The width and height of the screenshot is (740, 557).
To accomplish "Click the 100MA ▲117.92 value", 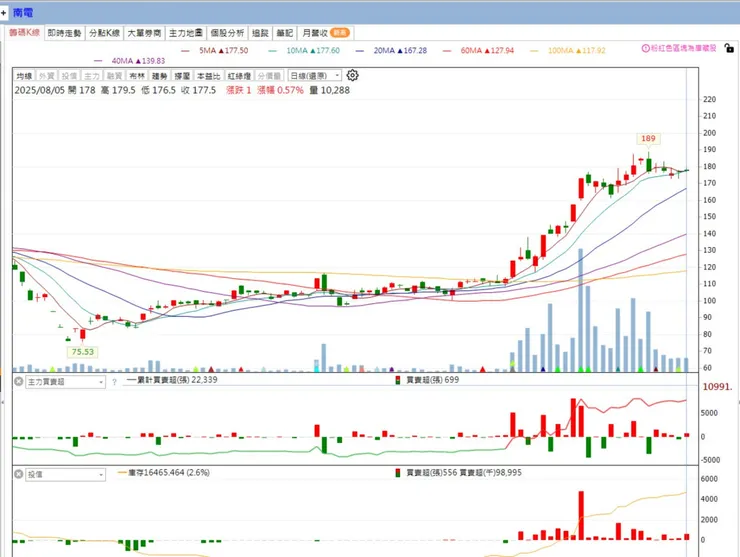I will tap(576, 51).
